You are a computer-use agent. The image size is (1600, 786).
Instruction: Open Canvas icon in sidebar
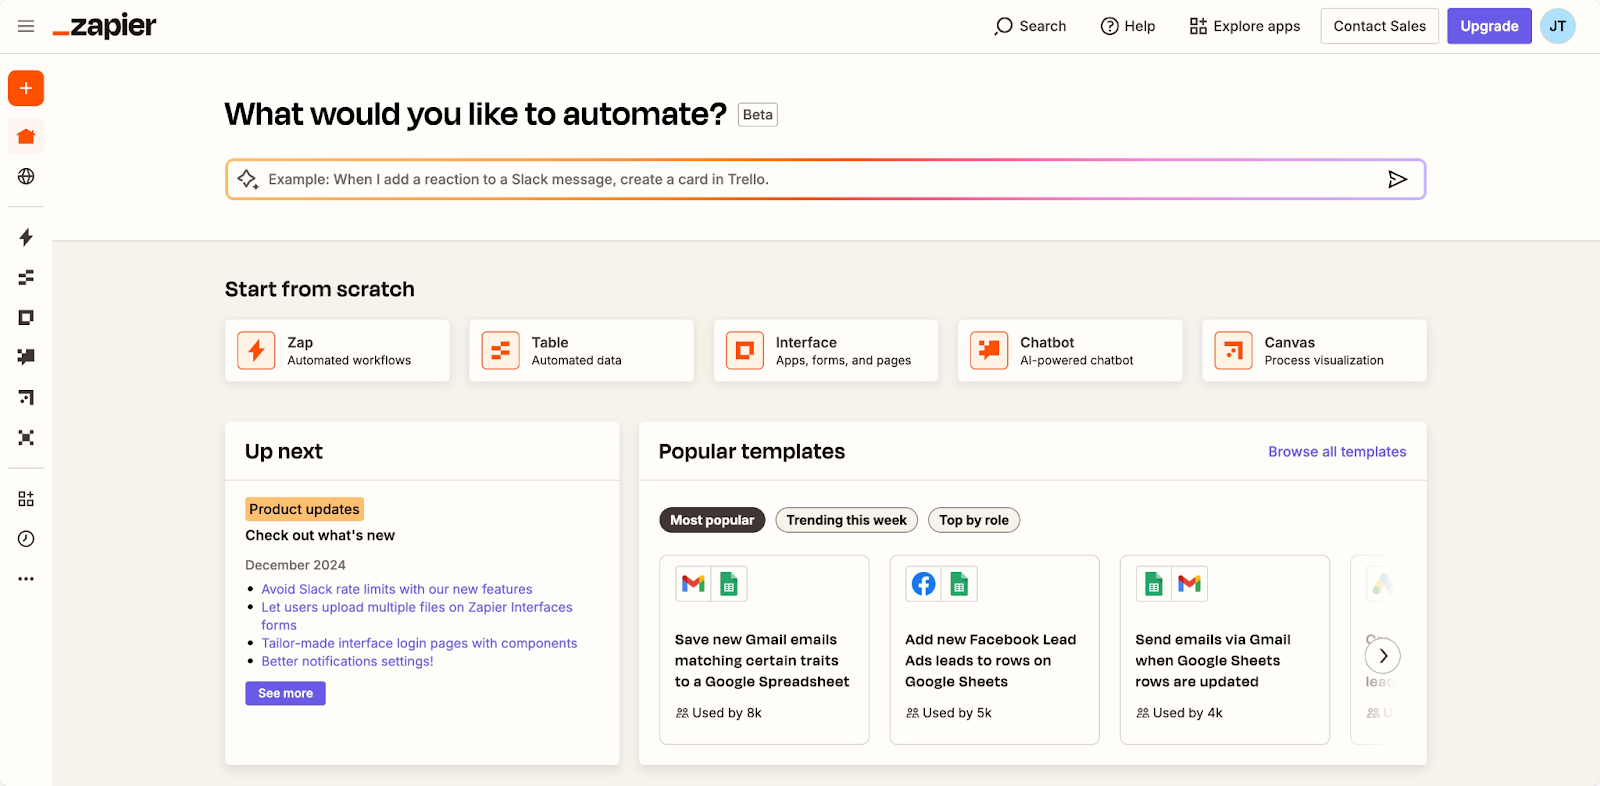26,397
